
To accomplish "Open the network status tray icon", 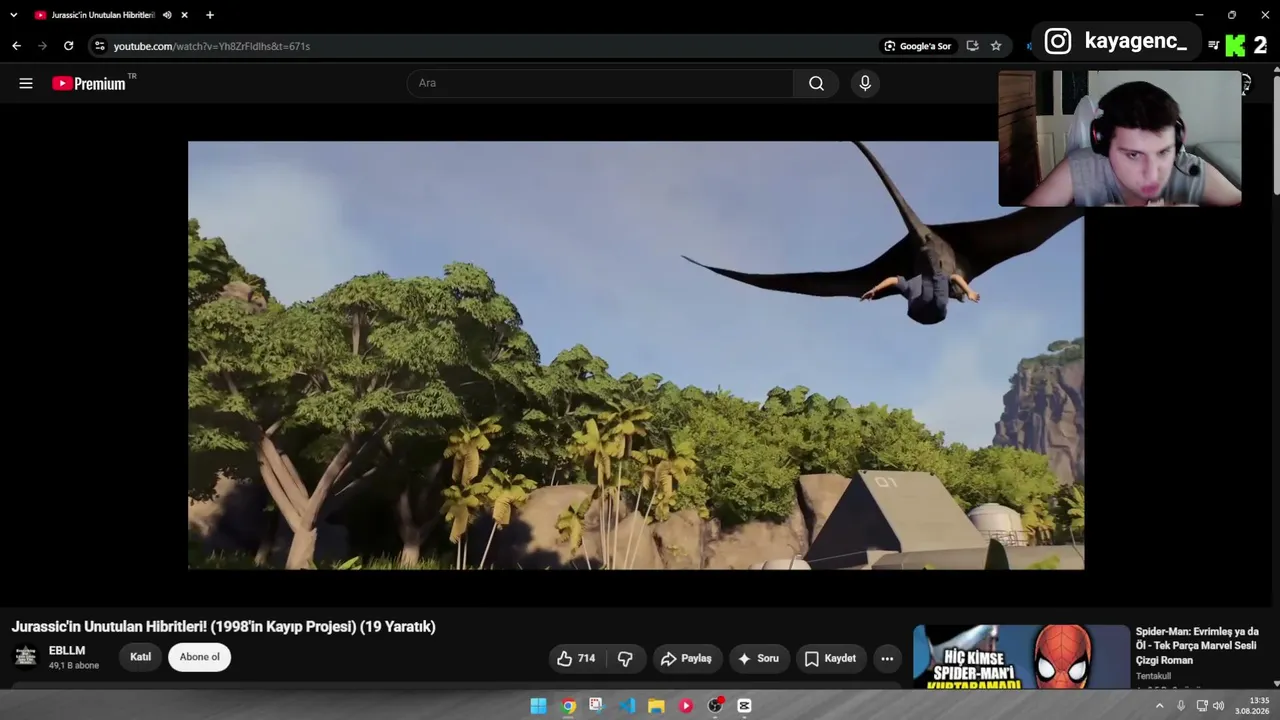I will pyautogui.click(x=1202, y=706).
